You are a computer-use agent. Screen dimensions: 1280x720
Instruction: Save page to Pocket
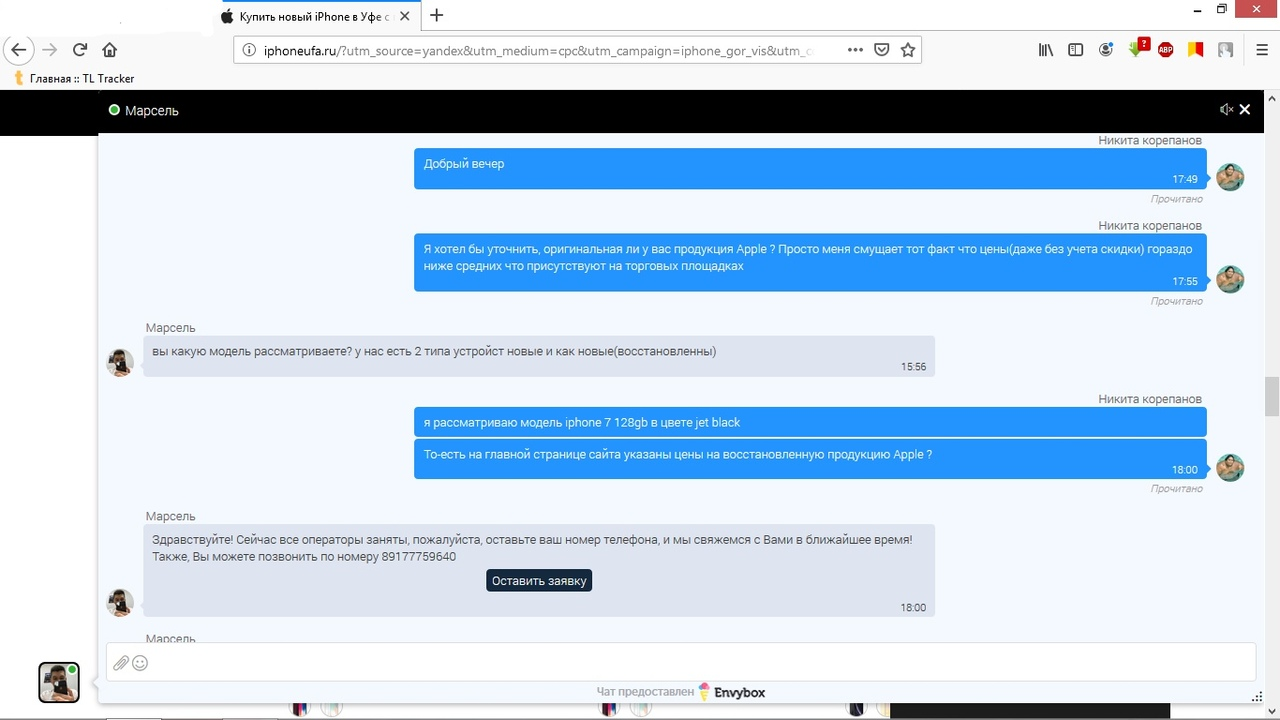click(882, 50)
